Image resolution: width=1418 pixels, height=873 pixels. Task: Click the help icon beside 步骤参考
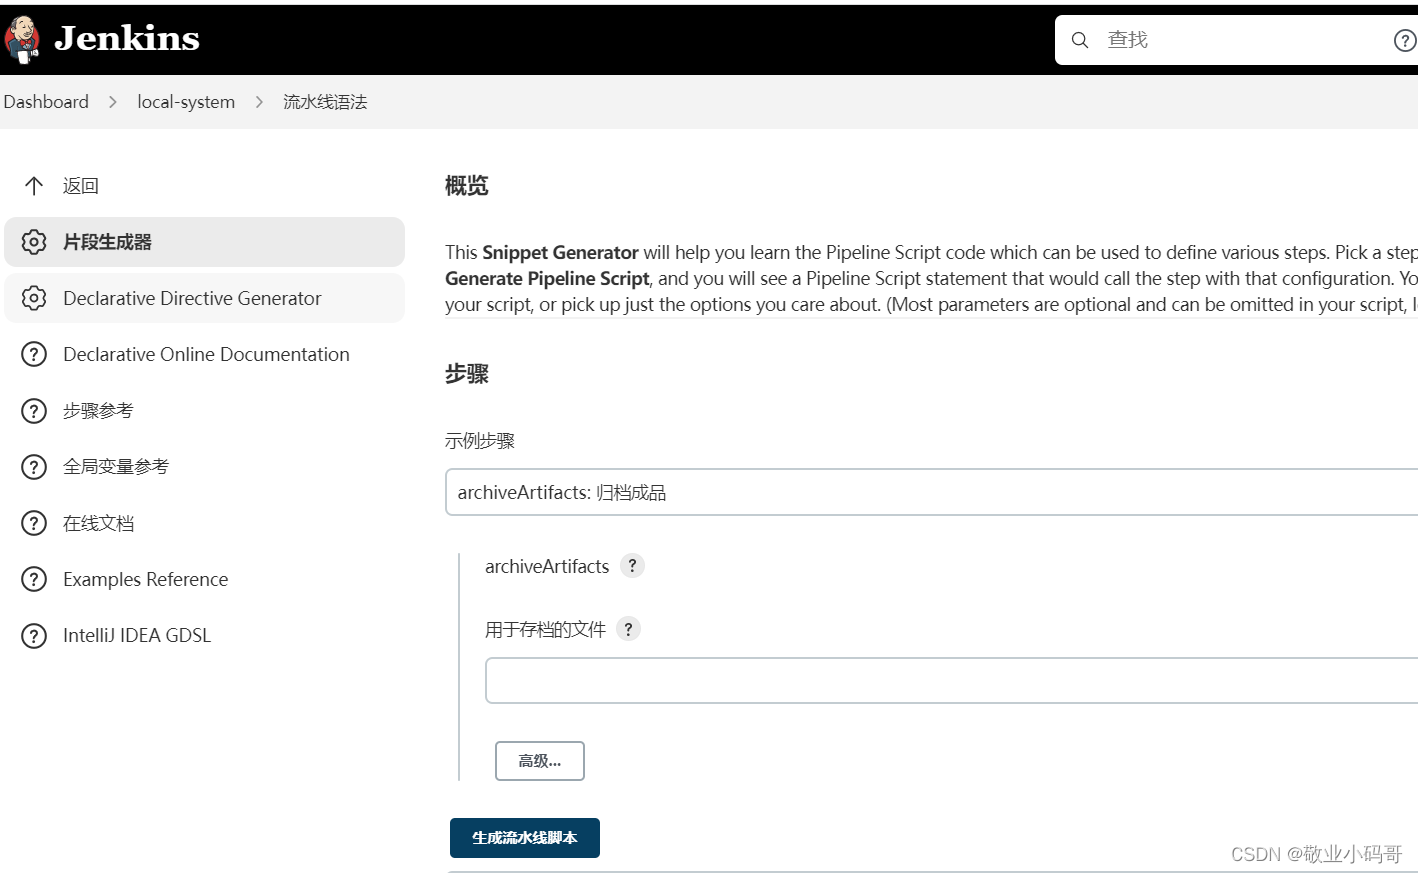34,411
